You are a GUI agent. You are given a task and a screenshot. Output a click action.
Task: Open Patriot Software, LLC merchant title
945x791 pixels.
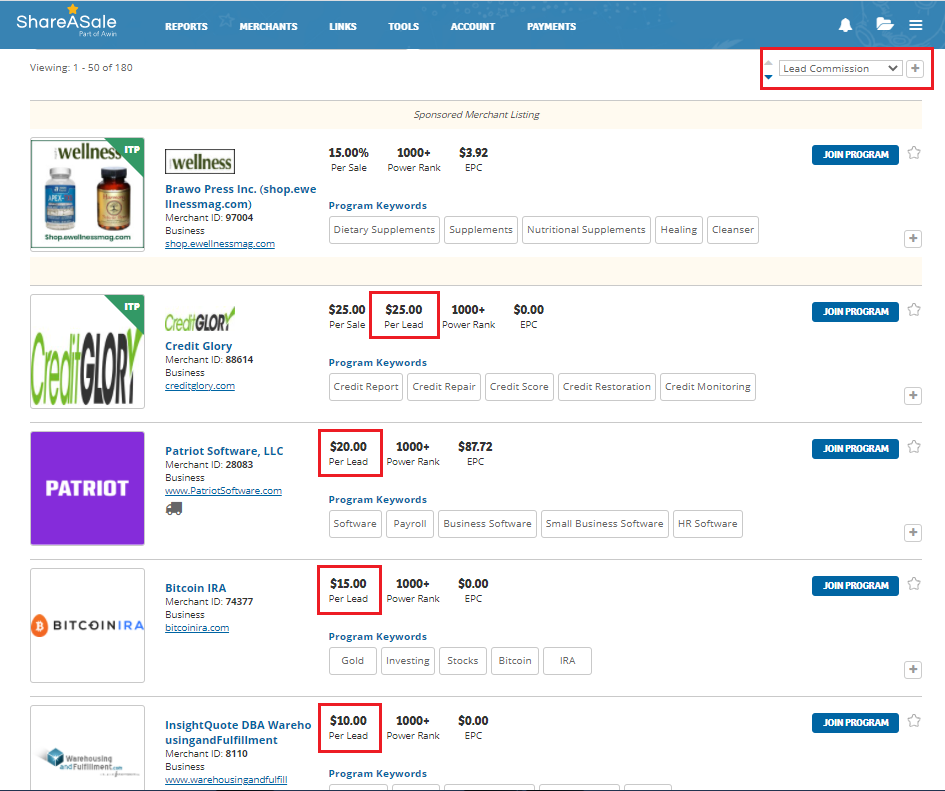pos(224,451)
